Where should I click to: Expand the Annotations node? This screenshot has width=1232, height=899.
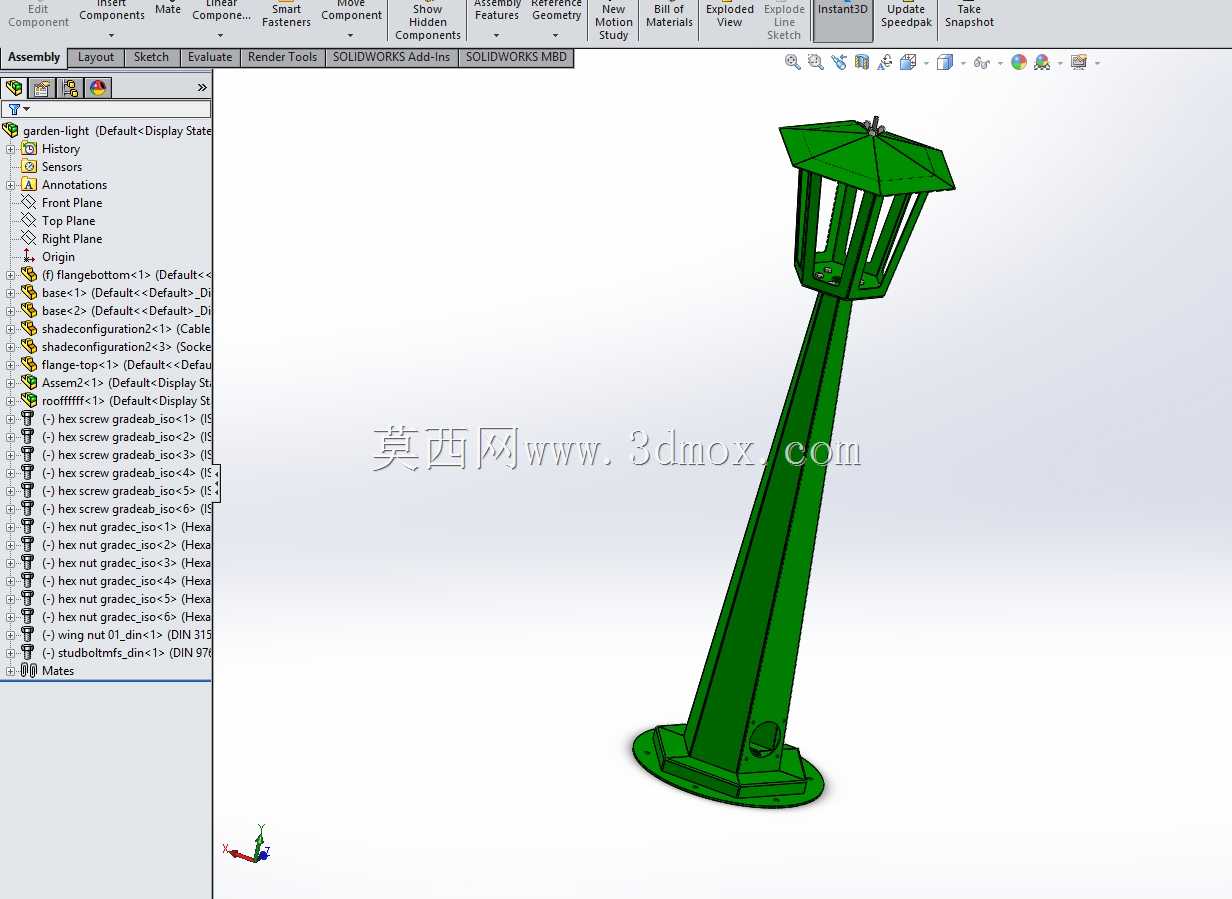[x=11, y=185]
